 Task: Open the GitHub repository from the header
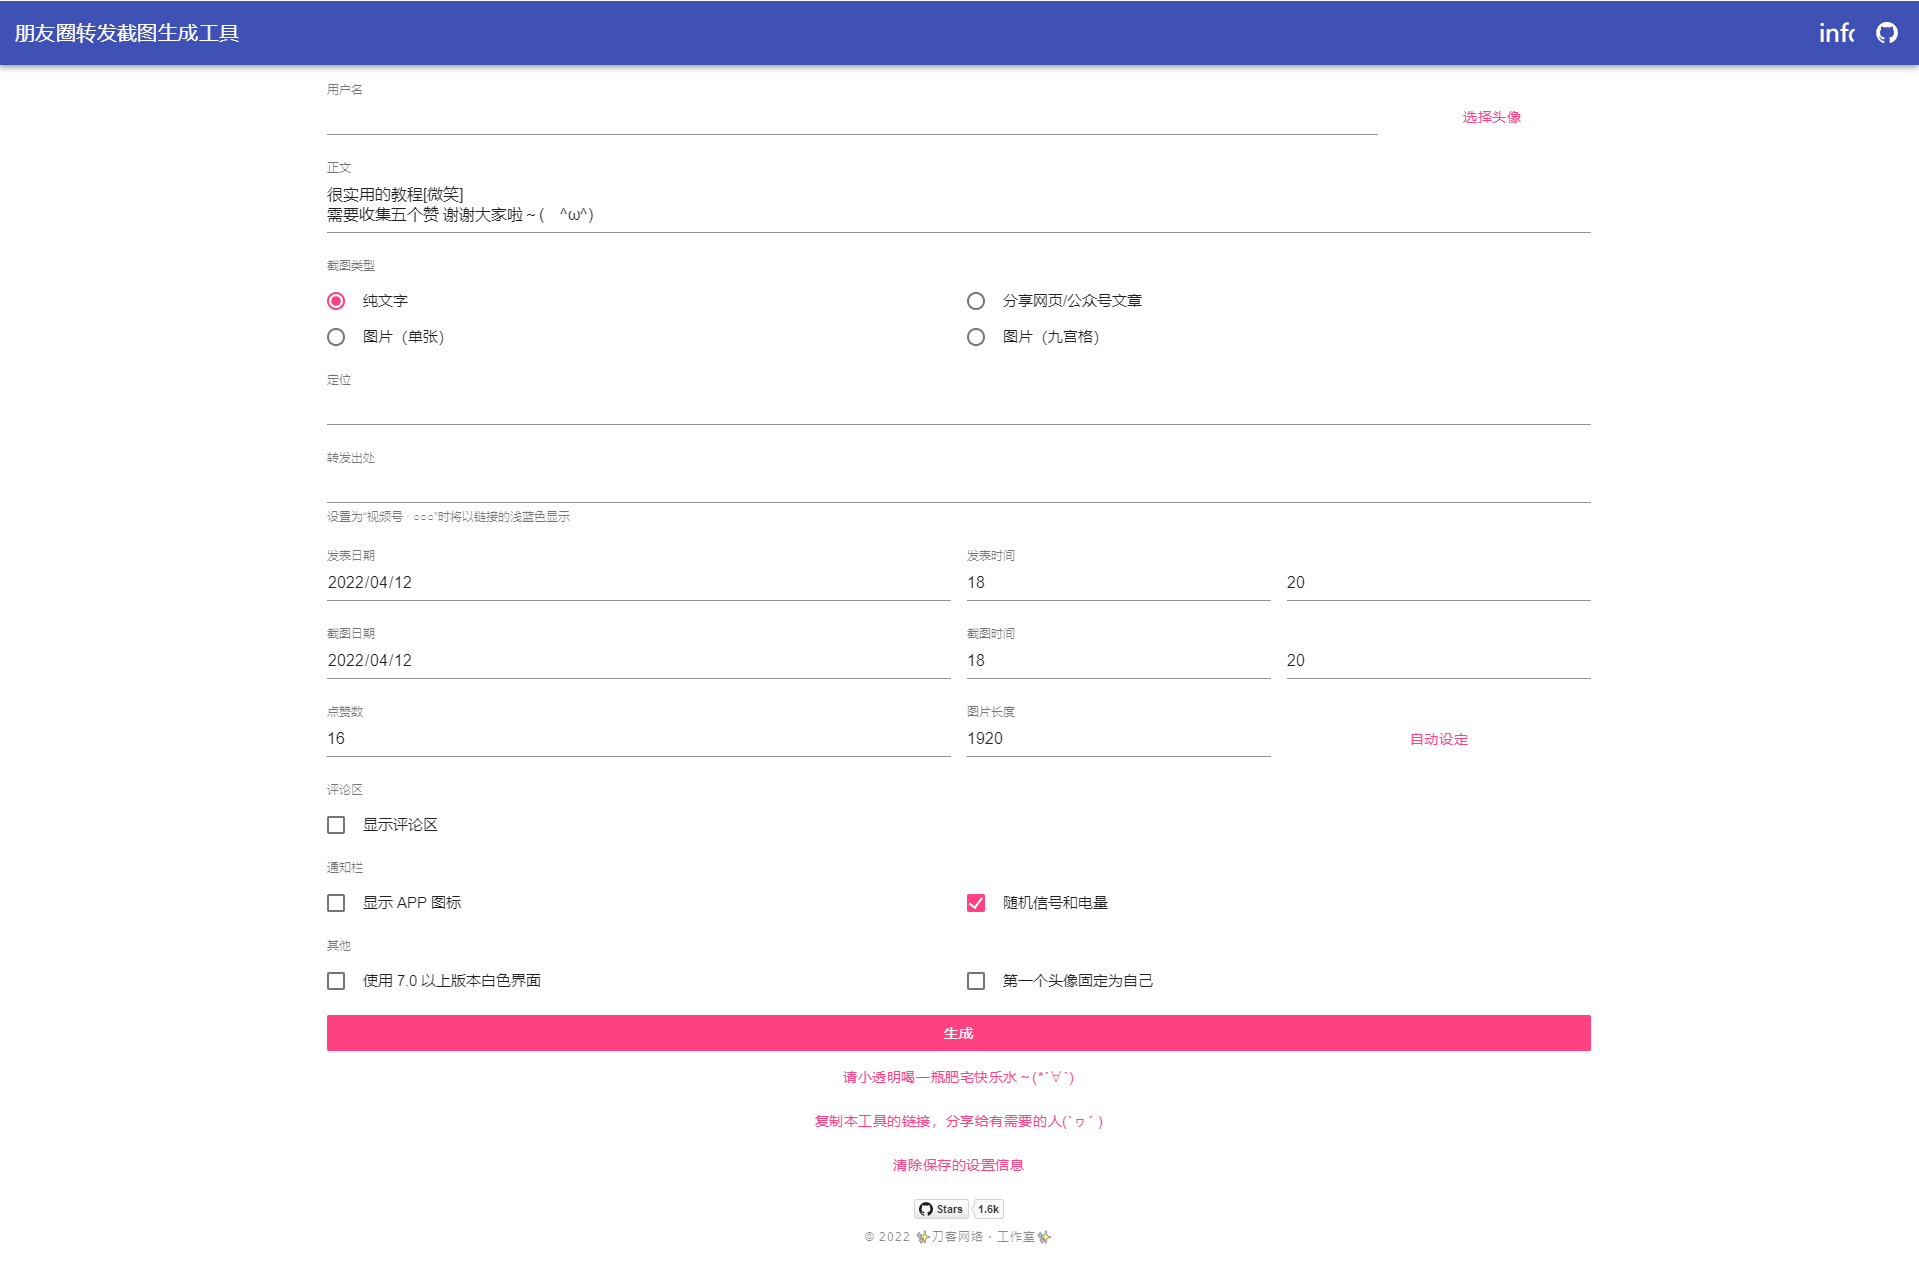coord(1886,33)
